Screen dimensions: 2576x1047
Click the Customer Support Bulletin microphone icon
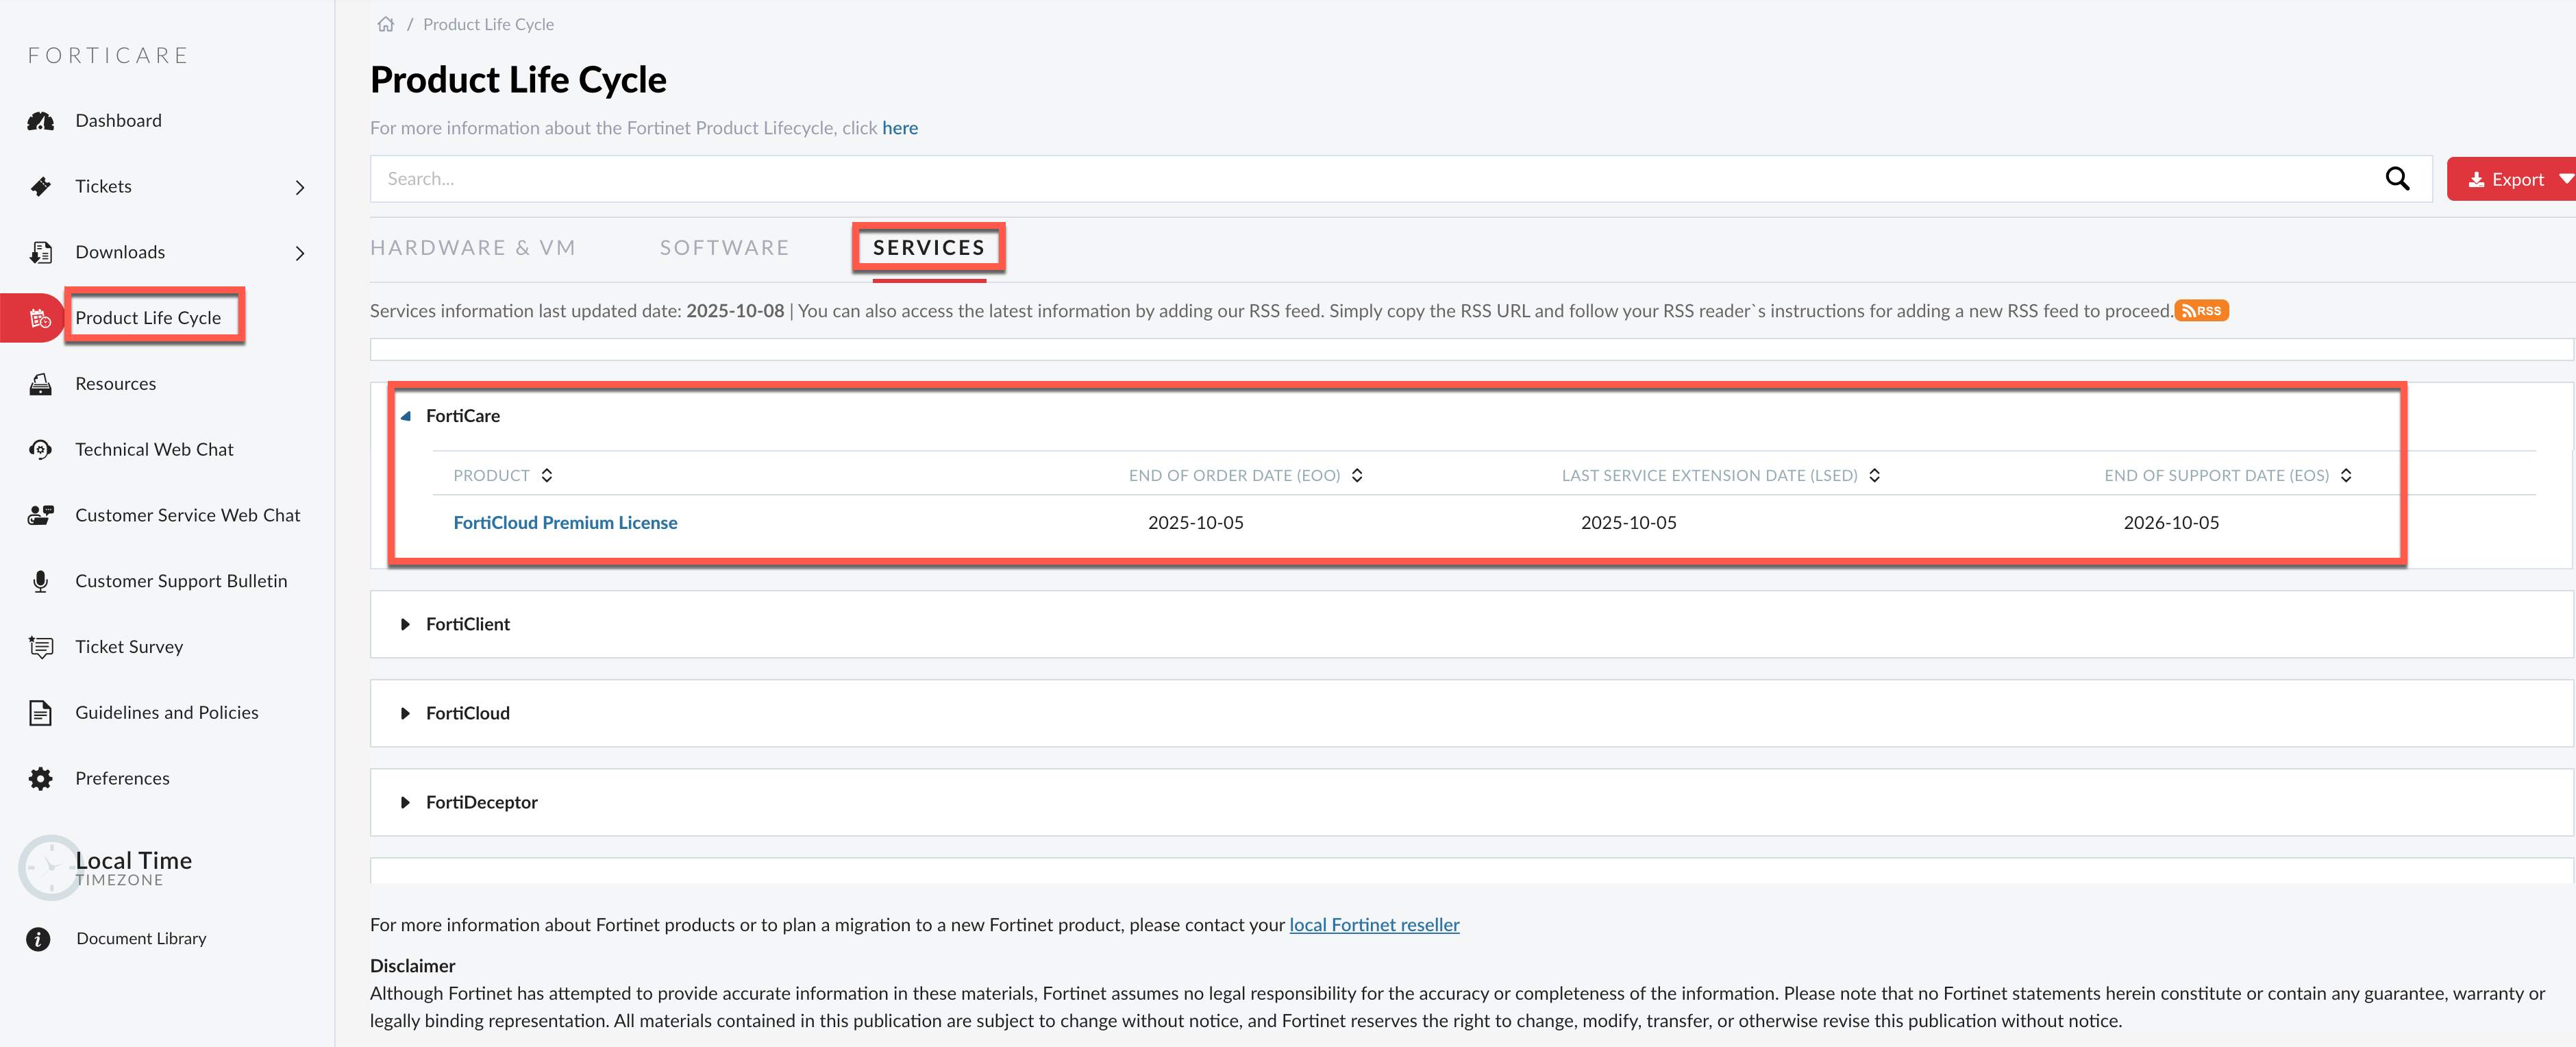(x=41, y=581)
